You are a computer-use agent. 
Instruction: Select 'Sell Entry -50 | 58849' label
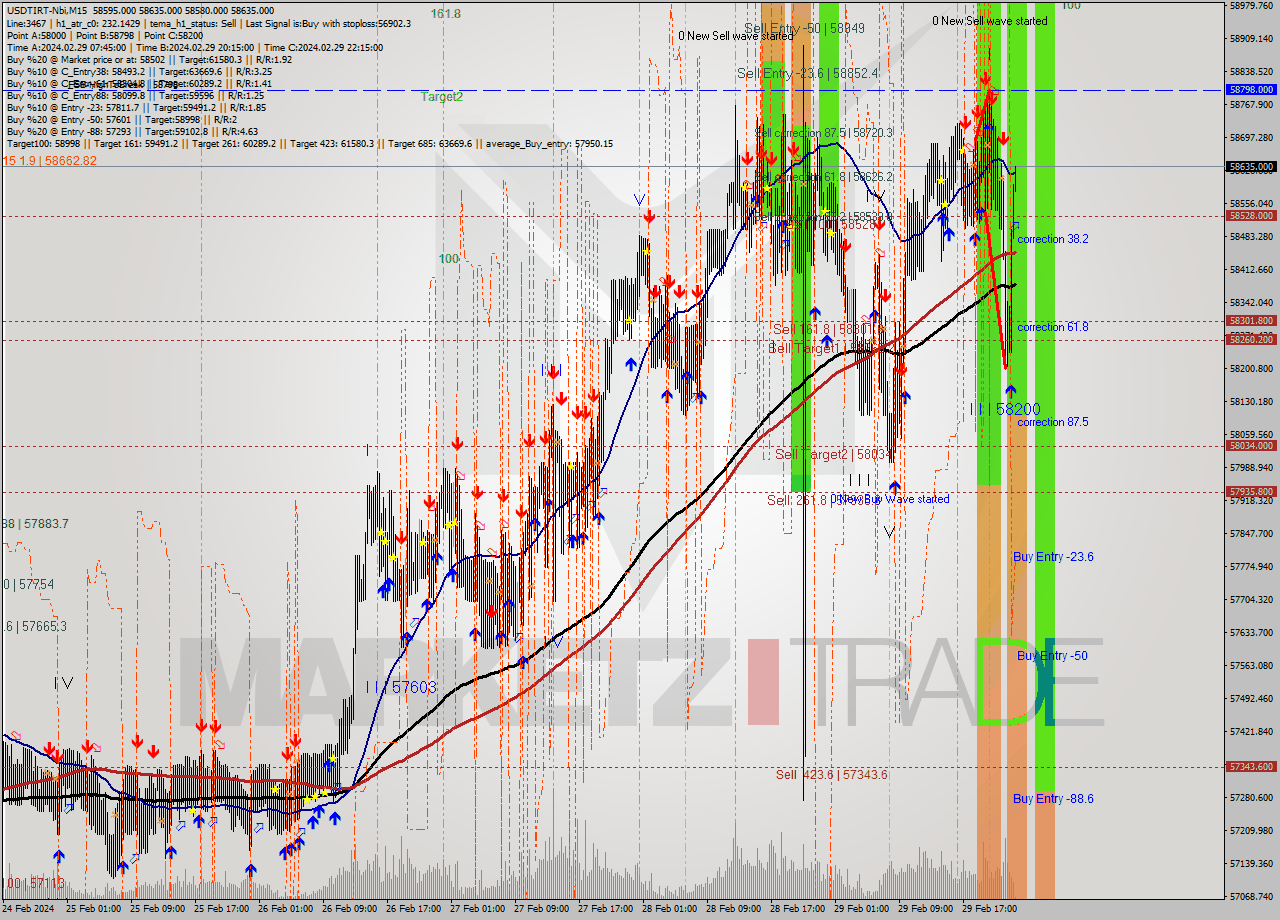click(805, 28)
